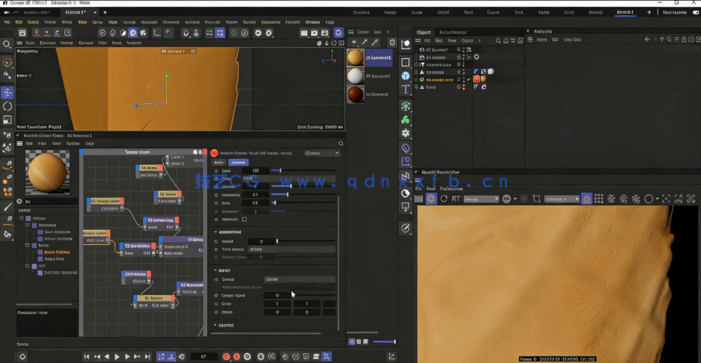701x363 pixels.
Task: Select the Rotate tool in left toolbar
Action: pos(8,106)
